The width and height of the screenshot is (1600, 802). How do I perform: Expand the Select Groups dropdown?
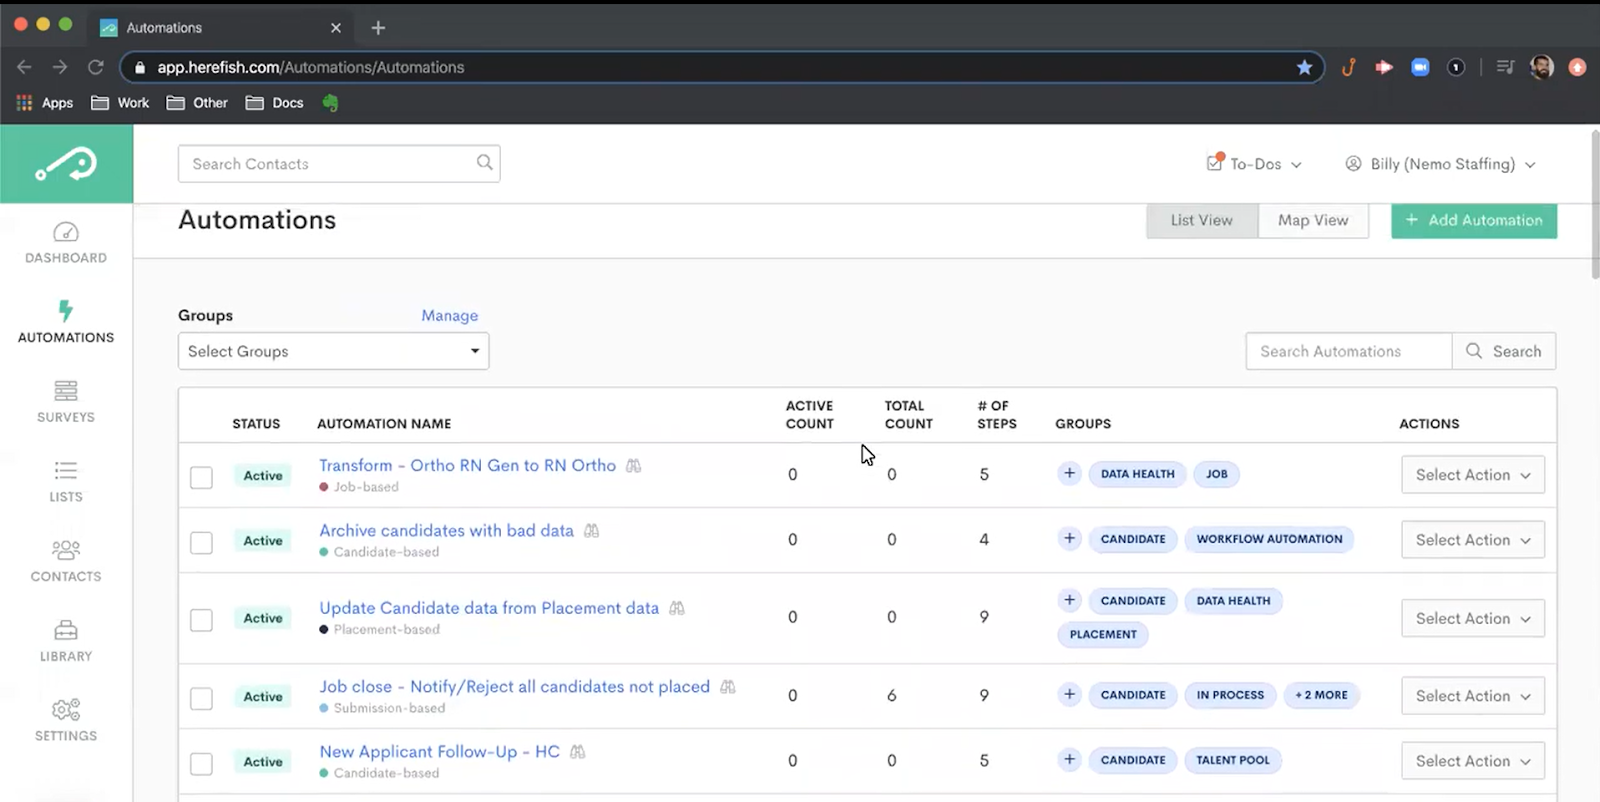333,351
